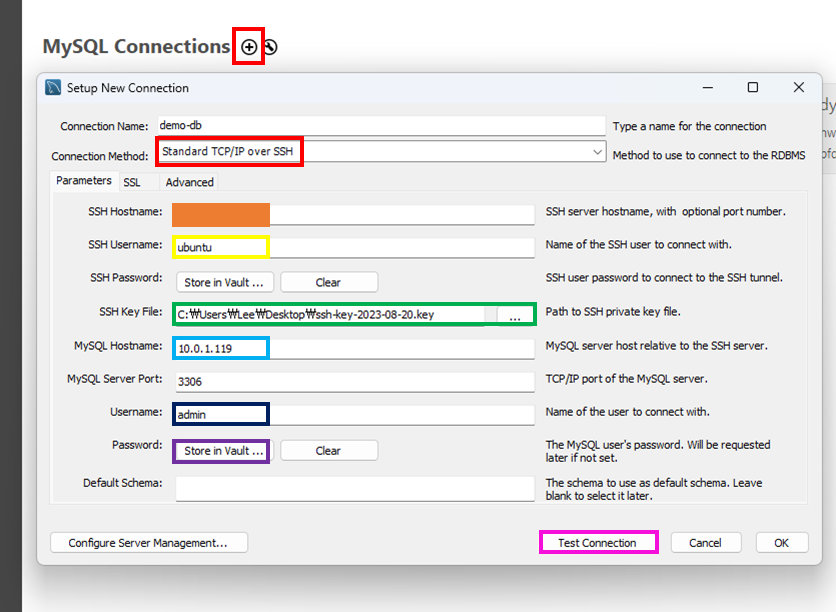Image resolution: width=836 pixels, height=612 pixels.
Task: Click the Connection Method label text
Action: pos(100,156)
